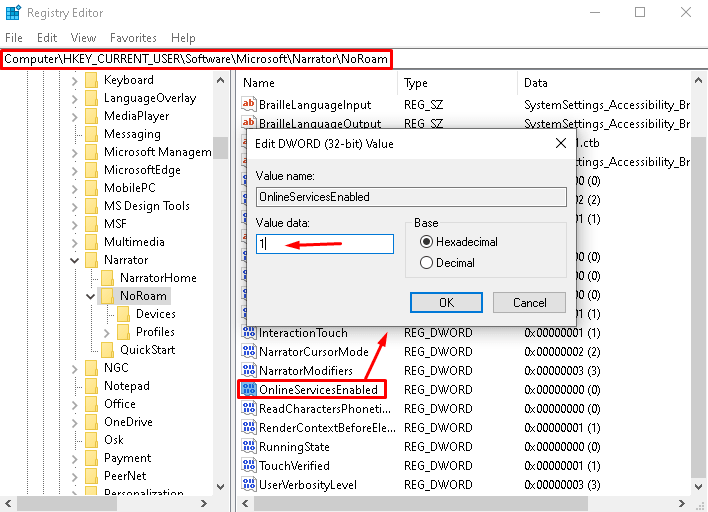Sort values by the Data column header
Image resolution: width=708 pixels, height=512 pixels.
pos(604,83)
